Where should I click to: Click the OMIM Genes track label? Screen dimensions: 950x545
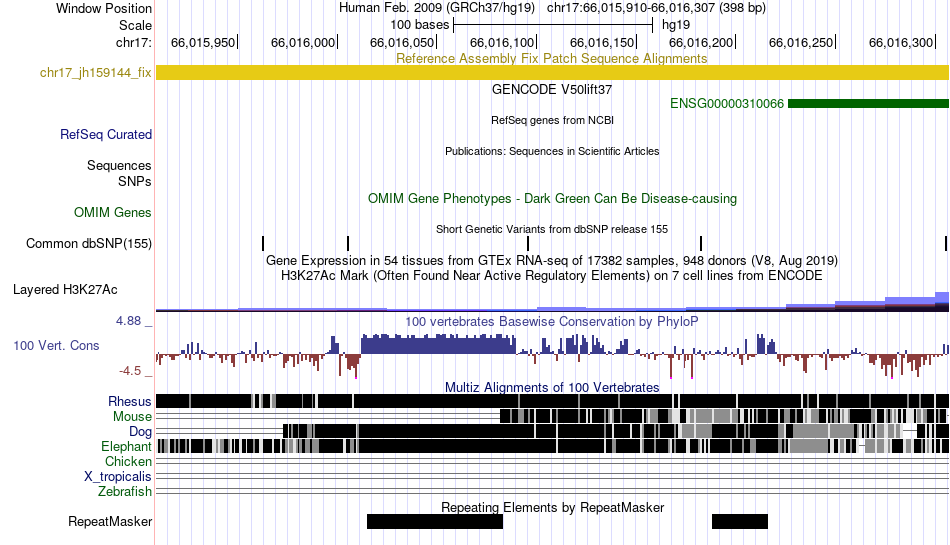point(113,213)
